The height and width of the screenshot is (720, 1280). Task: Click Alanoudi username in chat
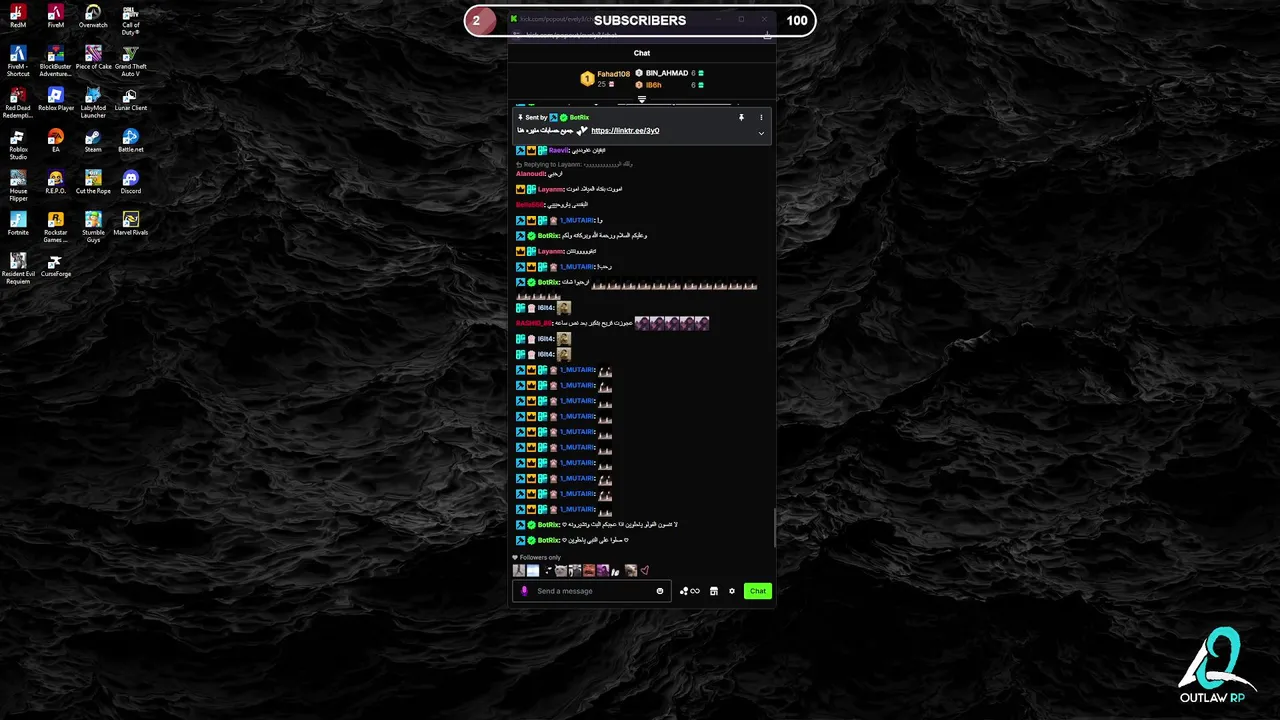(530, 174)
